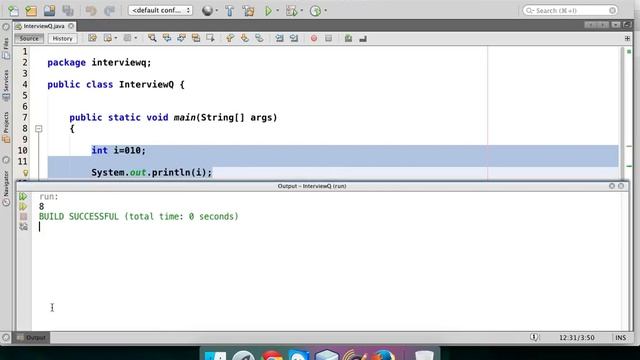Click the Previous Bookmark icon
Image resolution: width=640 pixels, height=360 pixels.
tap(230, 38)
